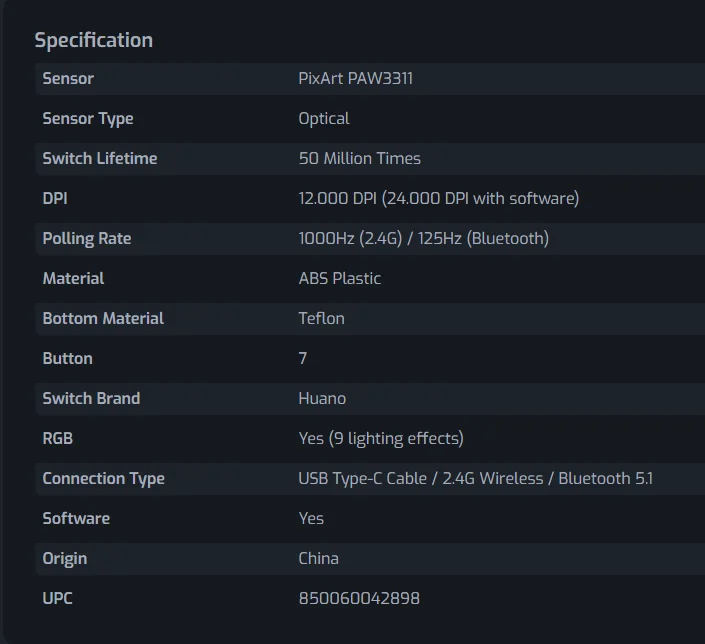Select the Optical sensor type value
This screenshot has height=644, width=705.
324,118
